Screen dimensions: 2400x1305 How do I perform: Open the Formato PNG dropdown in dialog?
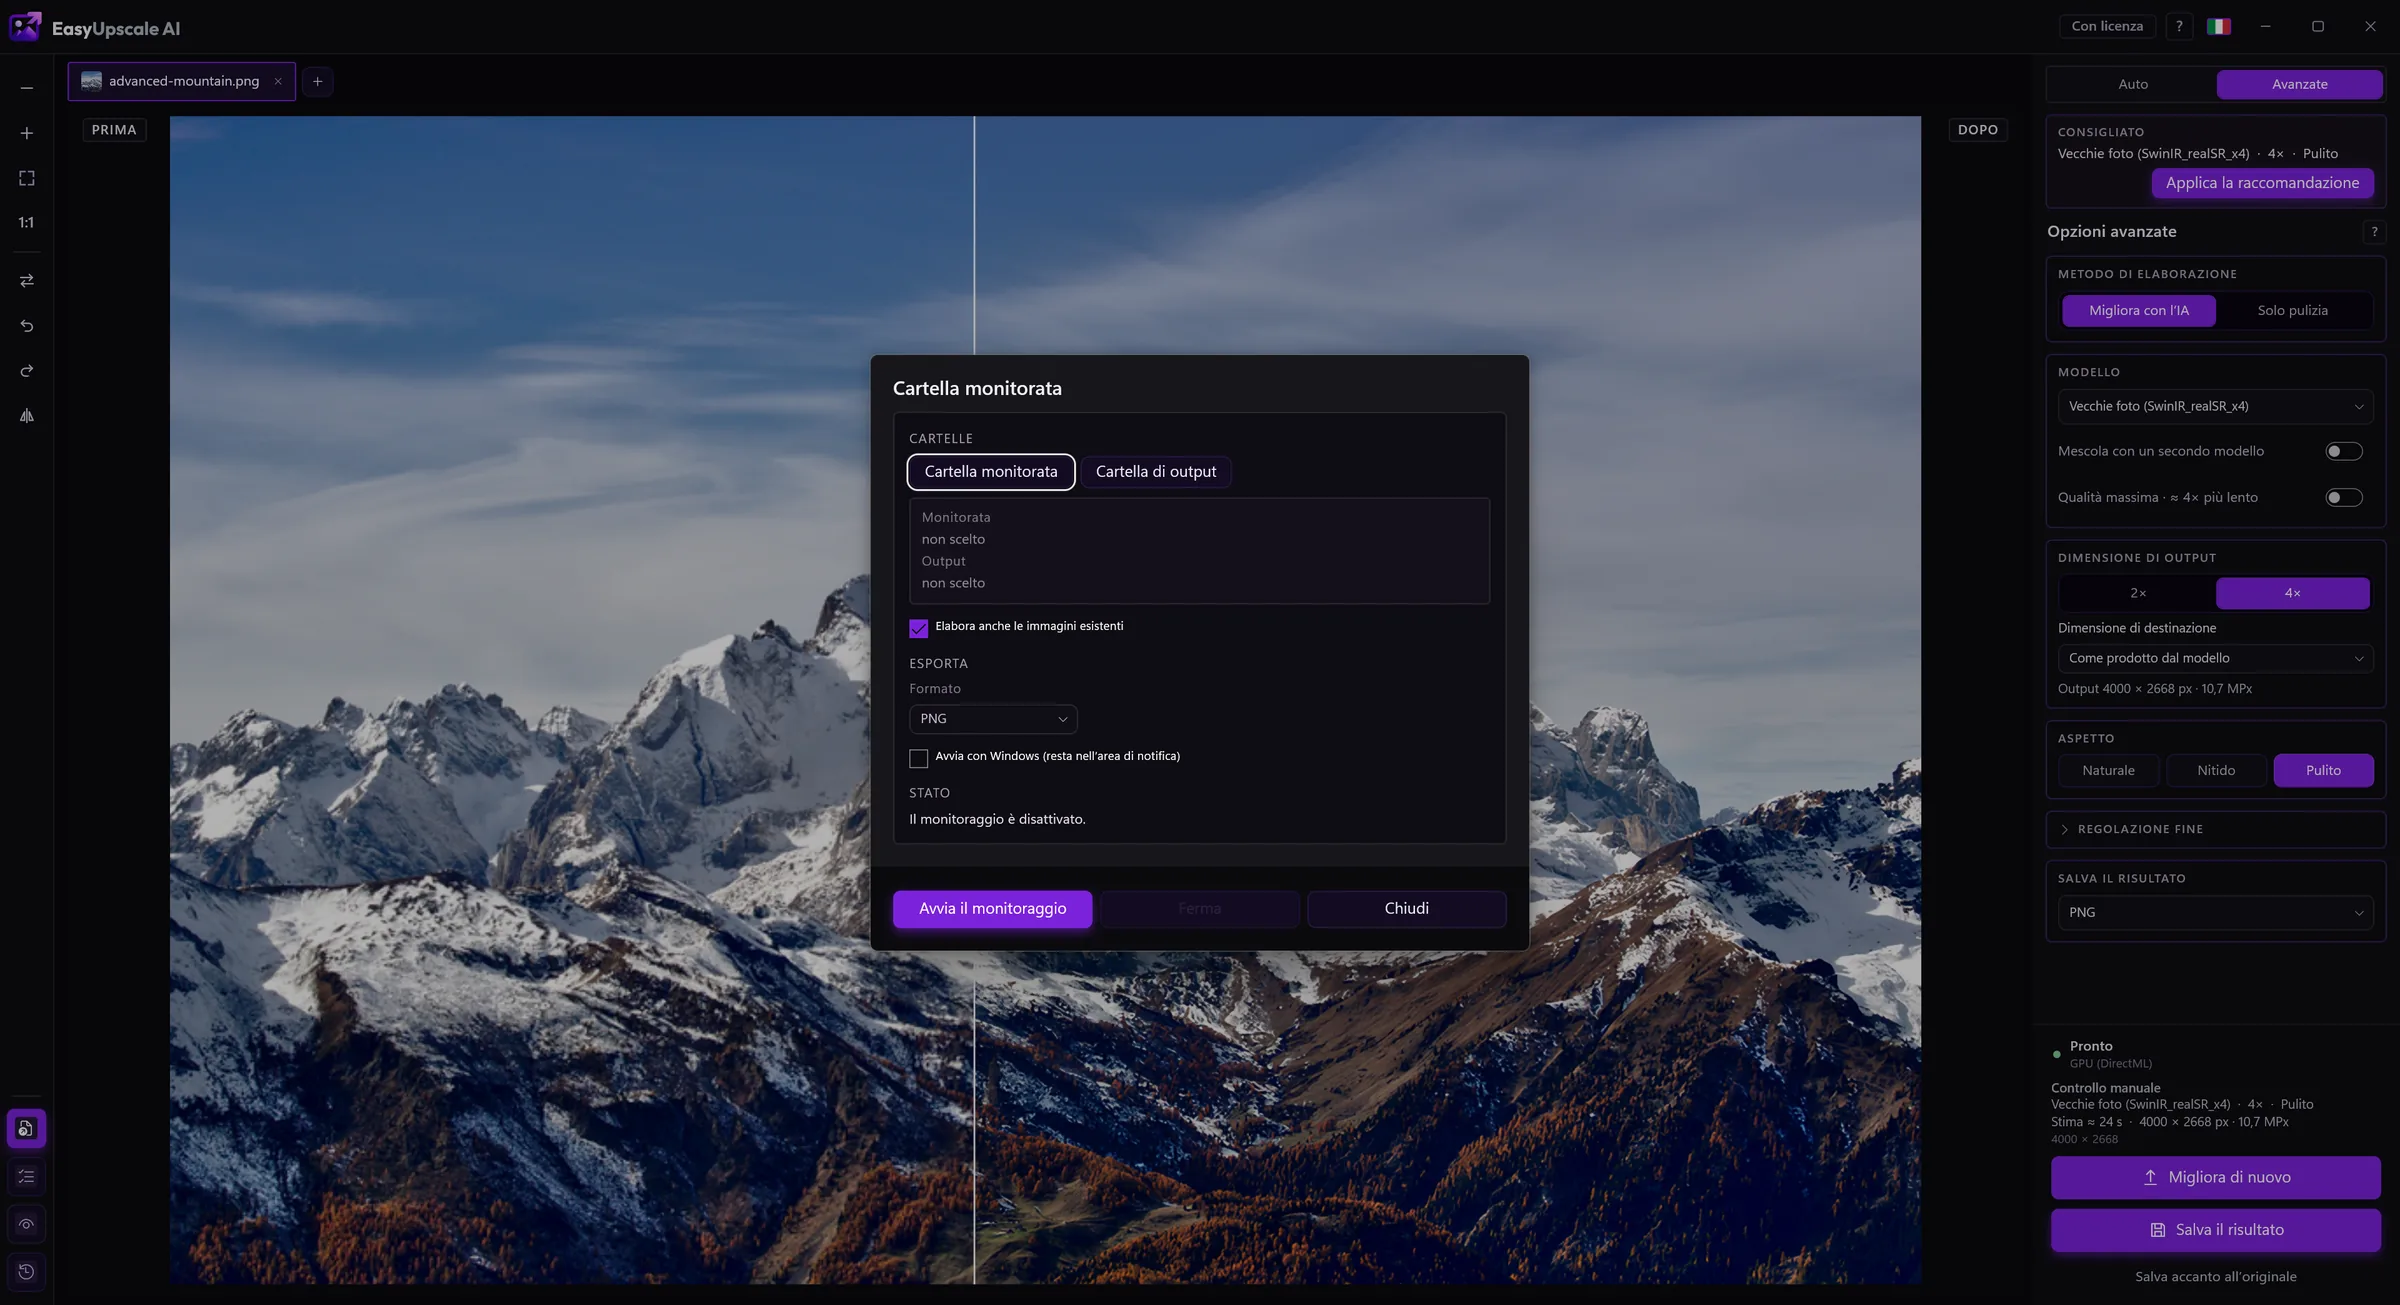993,719
